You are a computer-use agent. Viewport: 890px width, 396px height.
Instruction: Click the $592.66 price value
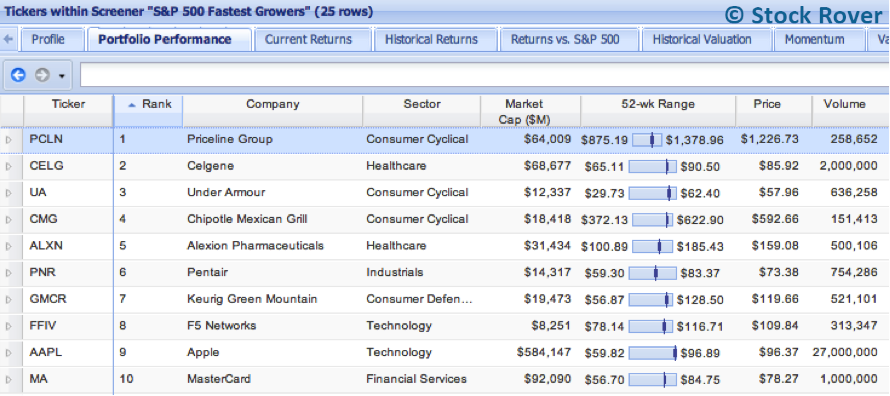point(775,220)
